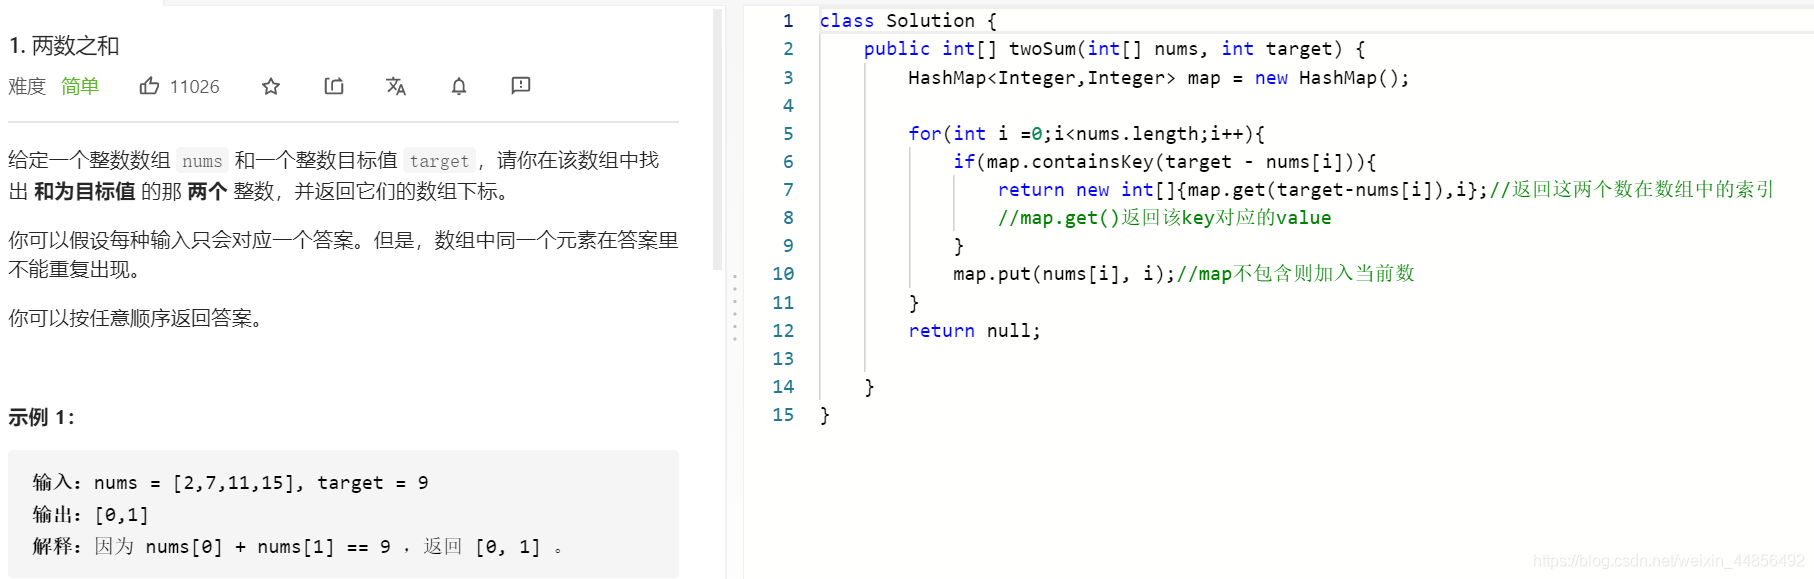Click line number 15 in the editor gutter
Image resolution: width=1814 pixels, height=579 pixels.
click(x=783, y=415)
